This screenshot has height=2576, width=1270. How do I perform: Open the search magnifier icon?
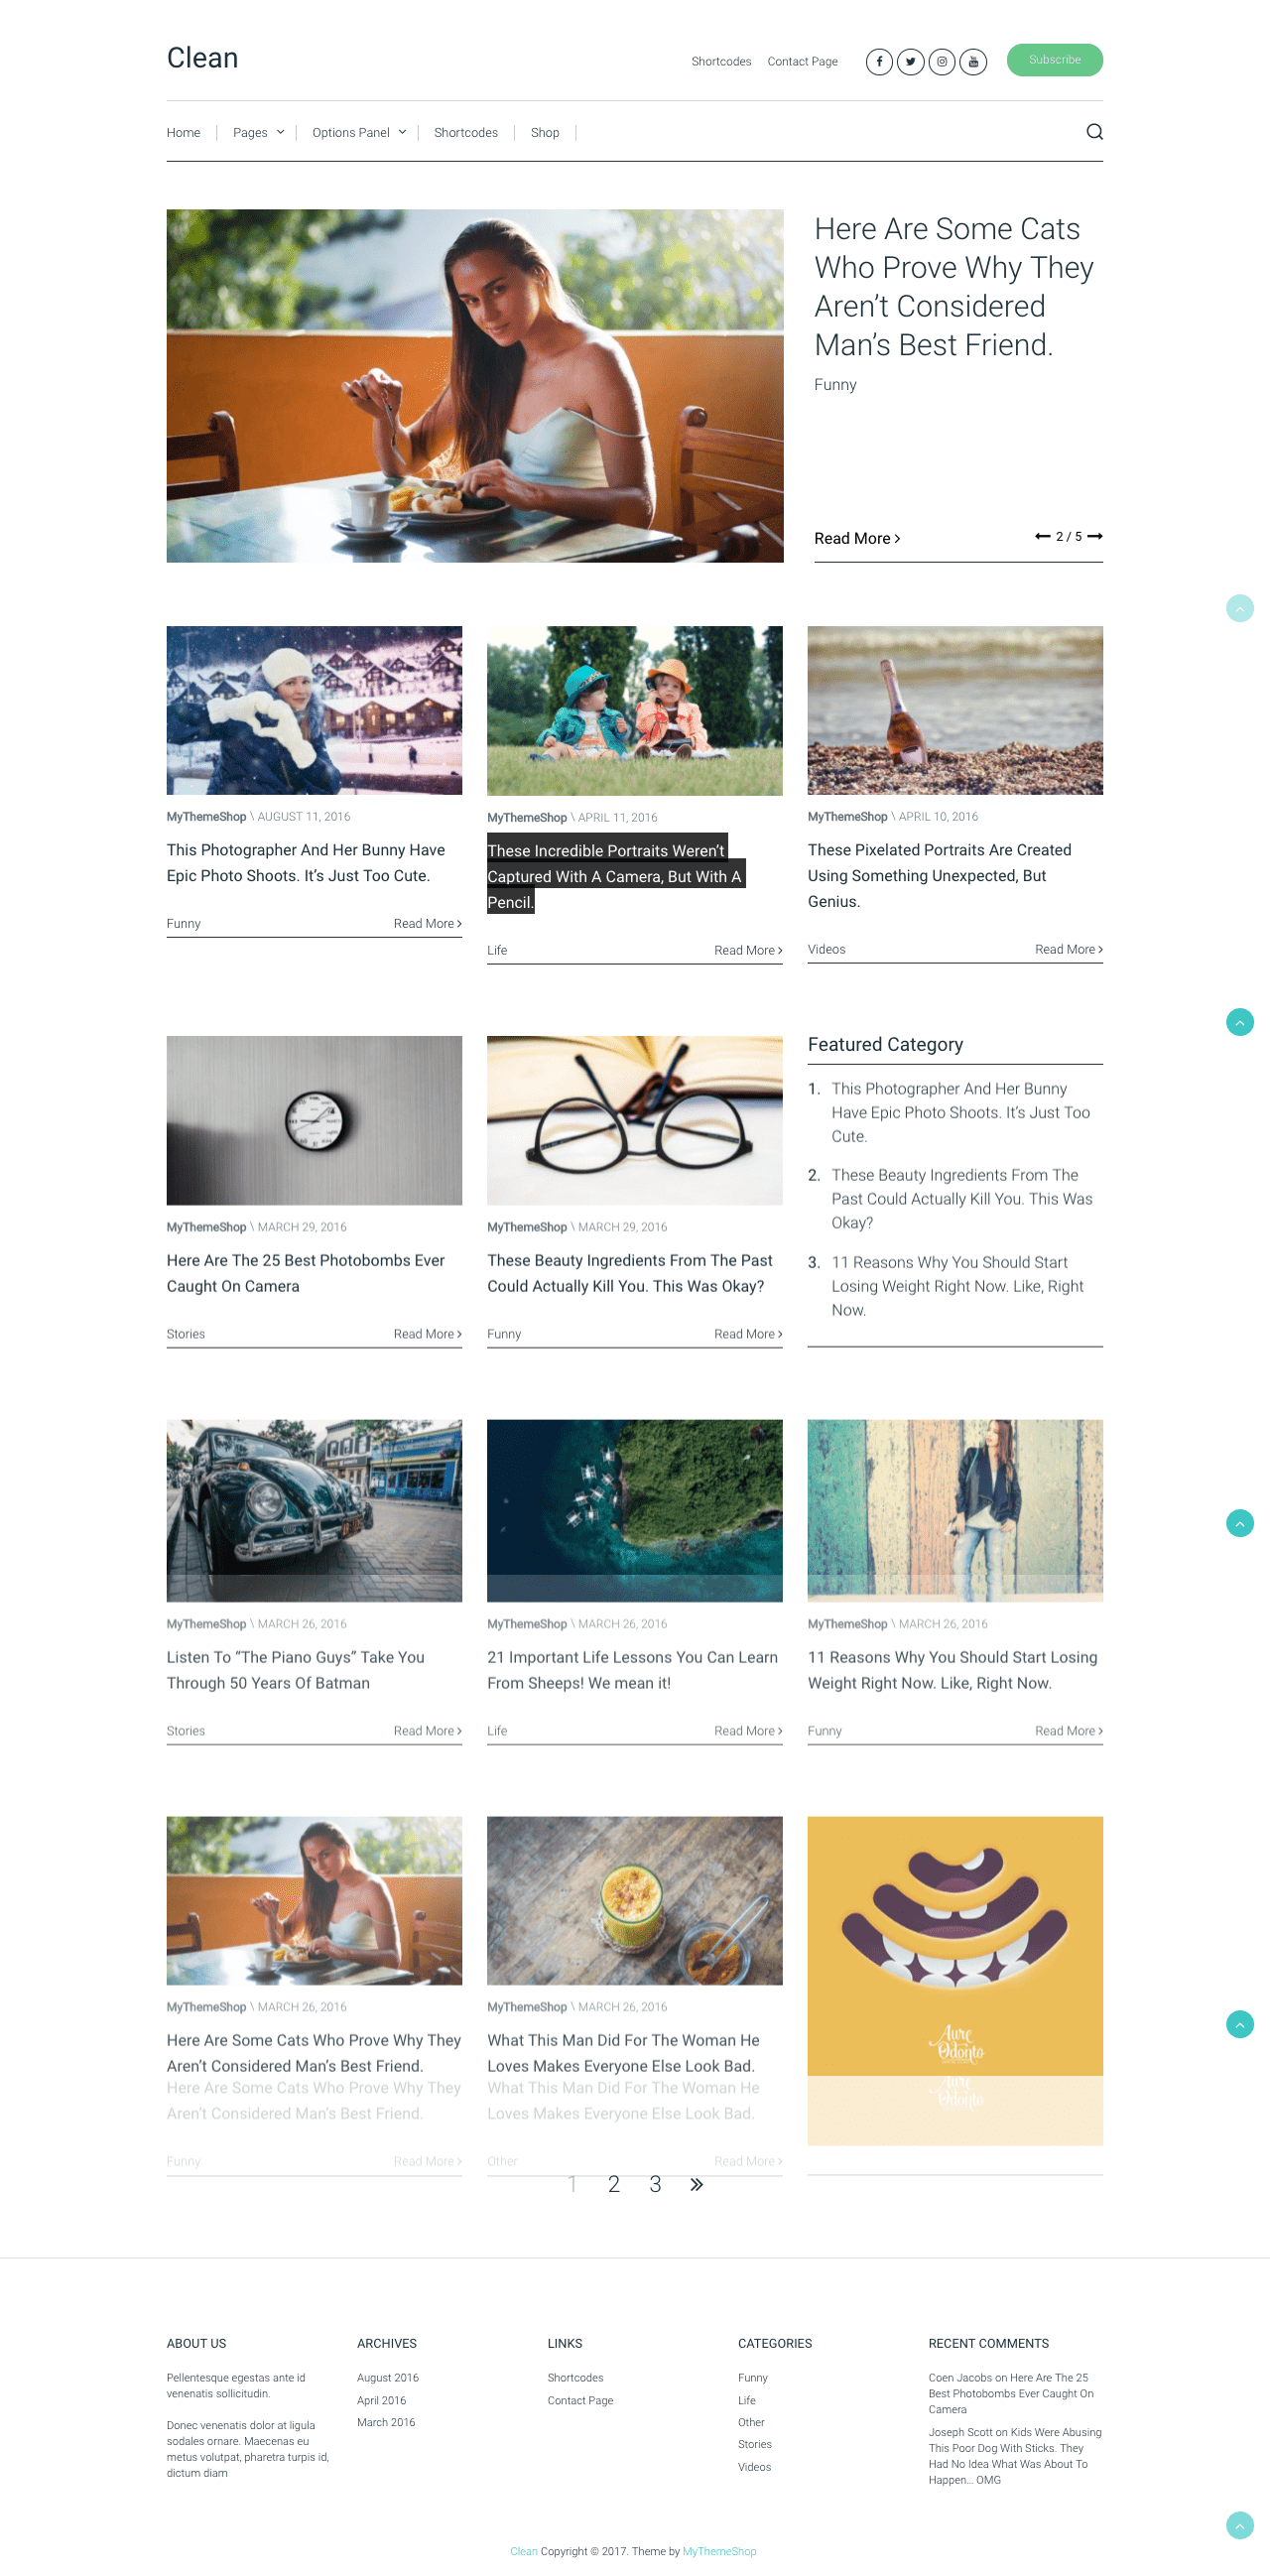click(1094, 132)
